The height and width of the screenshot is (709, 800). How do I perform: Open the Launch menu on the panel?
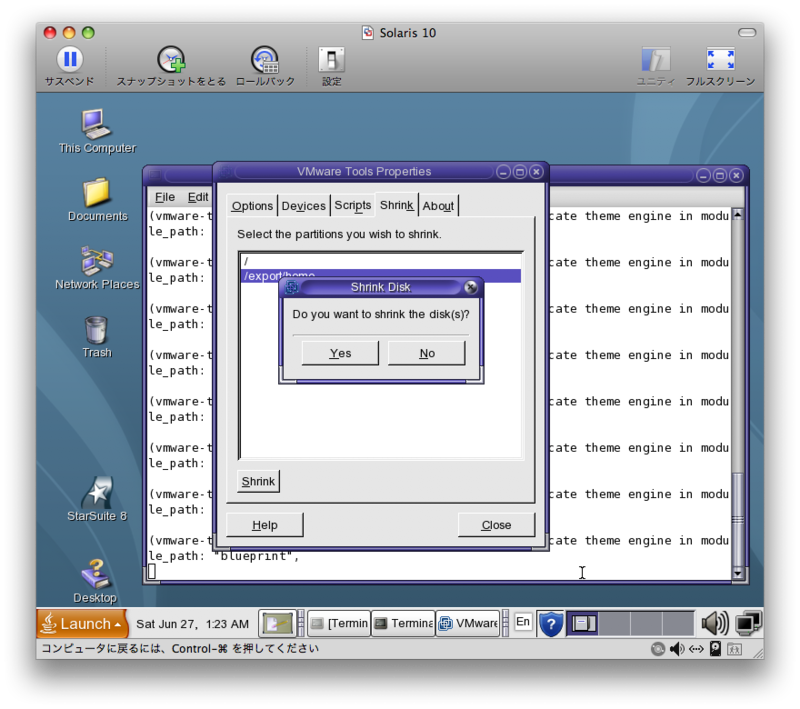point(82,623)
